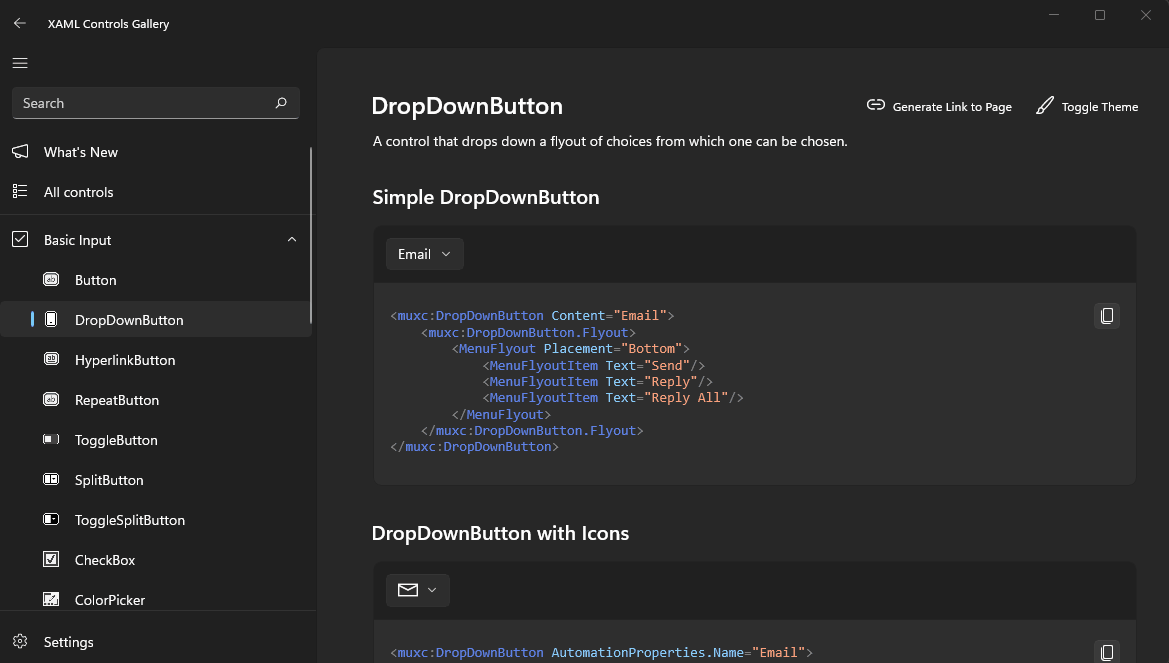
Task: Click the Toggle Theme brush icon
Action: pos(1044,106)
